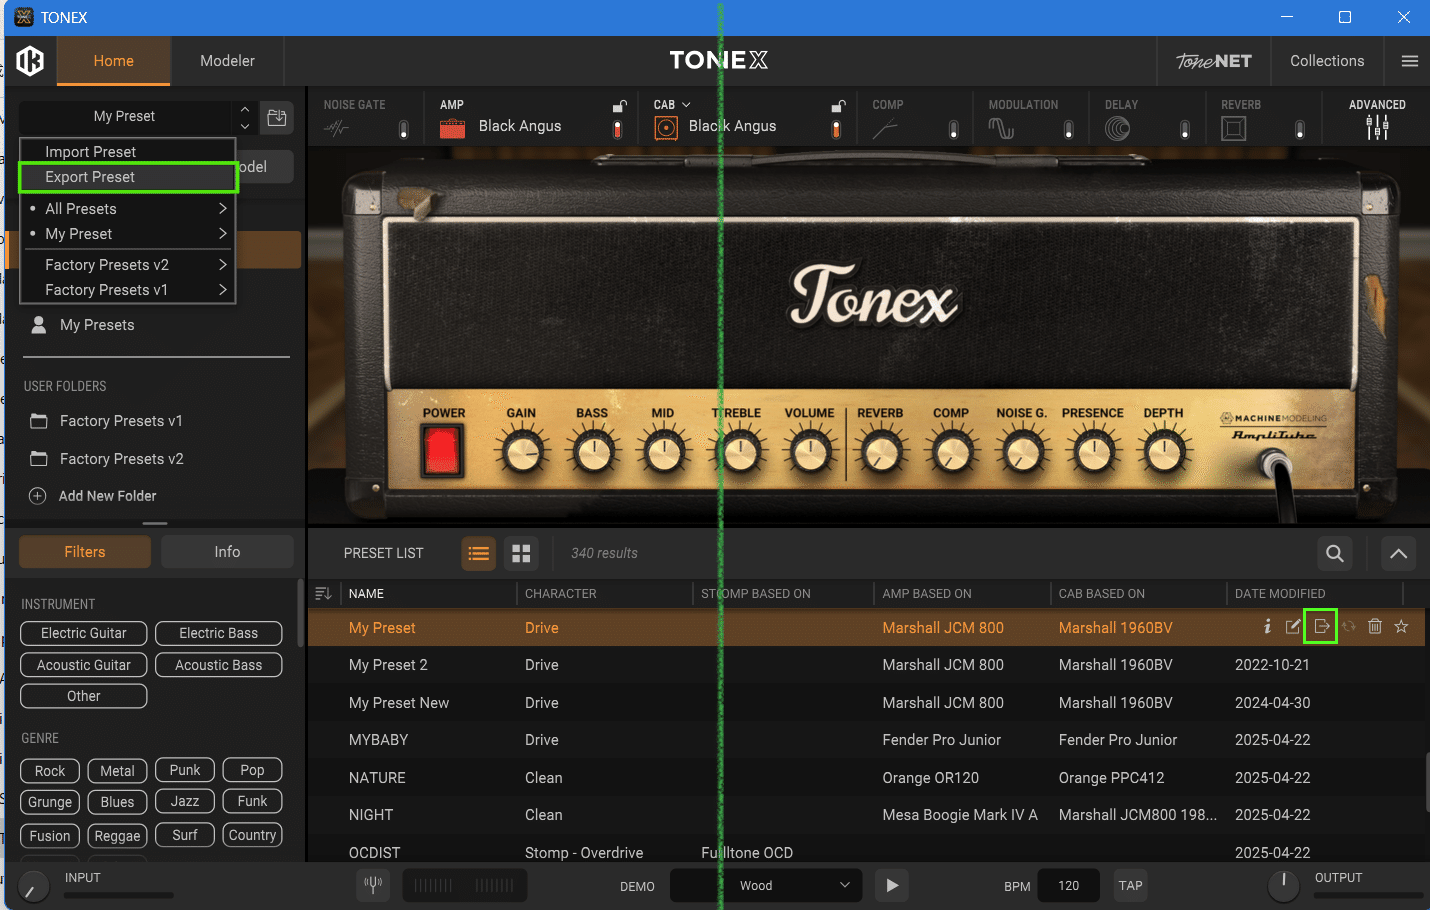Favorite My Preset by clicking the star icon

click(1401, 626)
